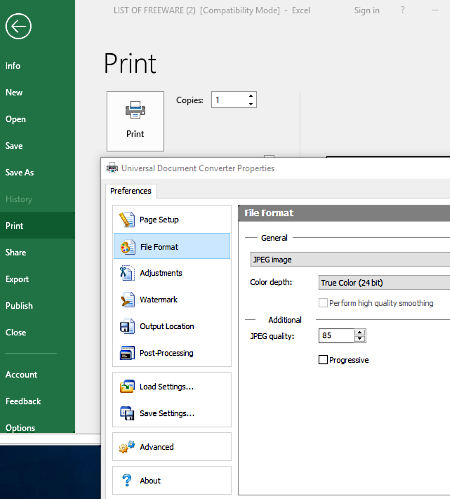Click the Sign in link
This screenshot has width=450, height=499.
click(367, 10)
